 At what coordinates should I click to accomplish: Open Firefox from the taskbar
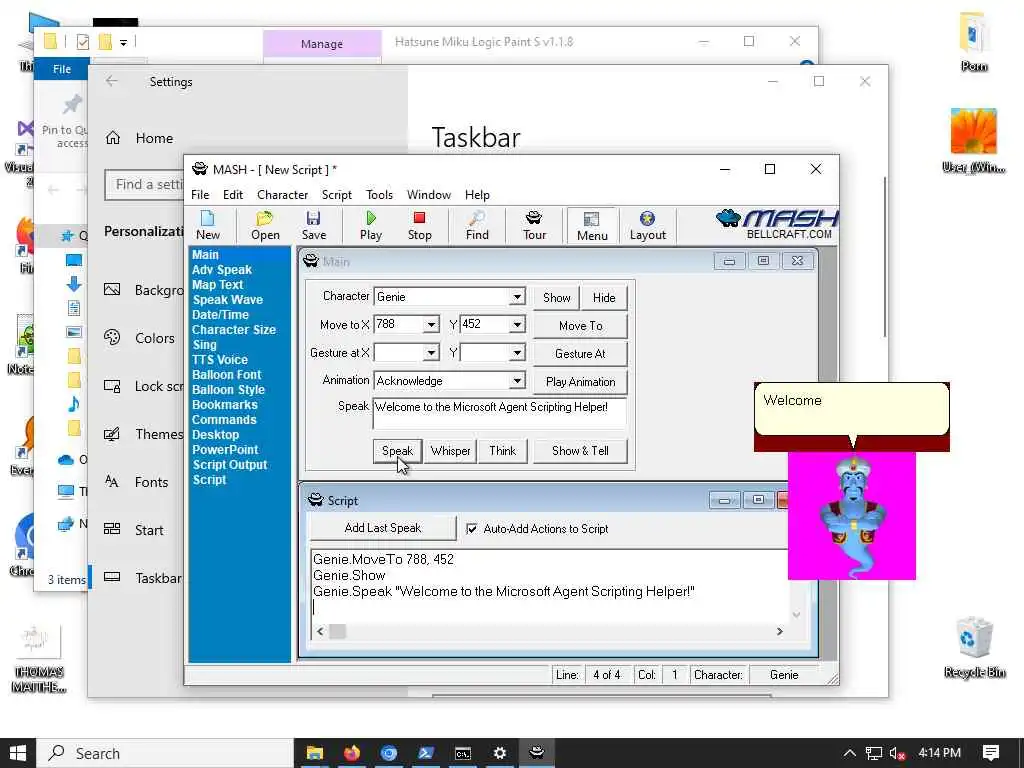tap(351, 753)
